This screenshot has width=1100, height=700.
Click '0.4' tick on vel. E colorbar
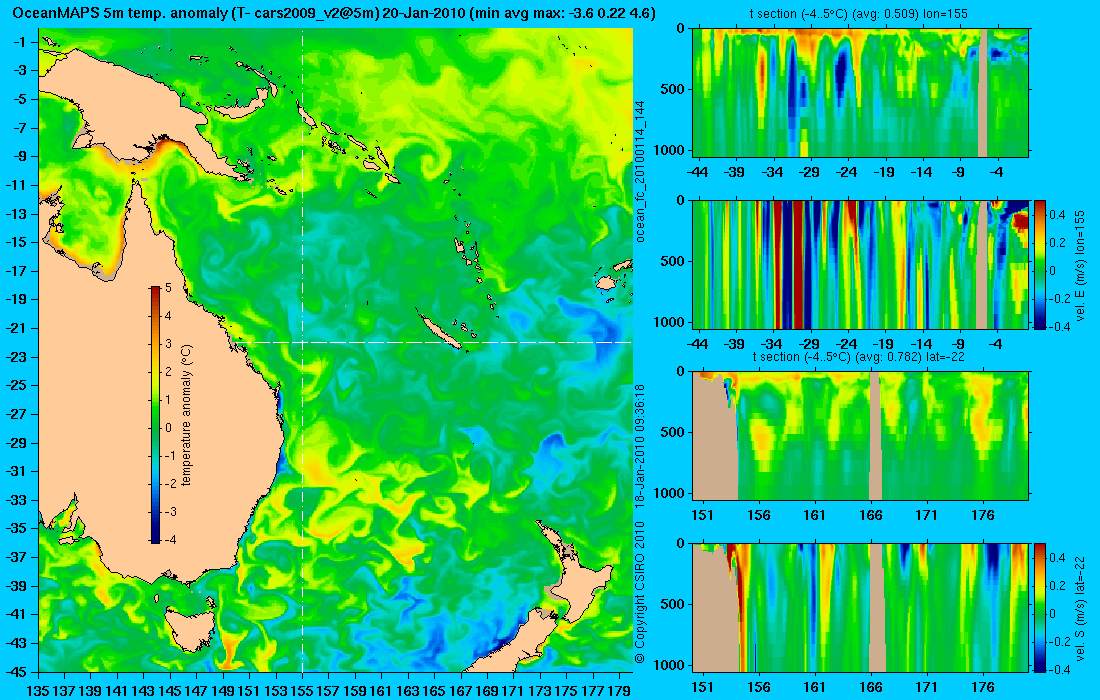[1057, 214]
